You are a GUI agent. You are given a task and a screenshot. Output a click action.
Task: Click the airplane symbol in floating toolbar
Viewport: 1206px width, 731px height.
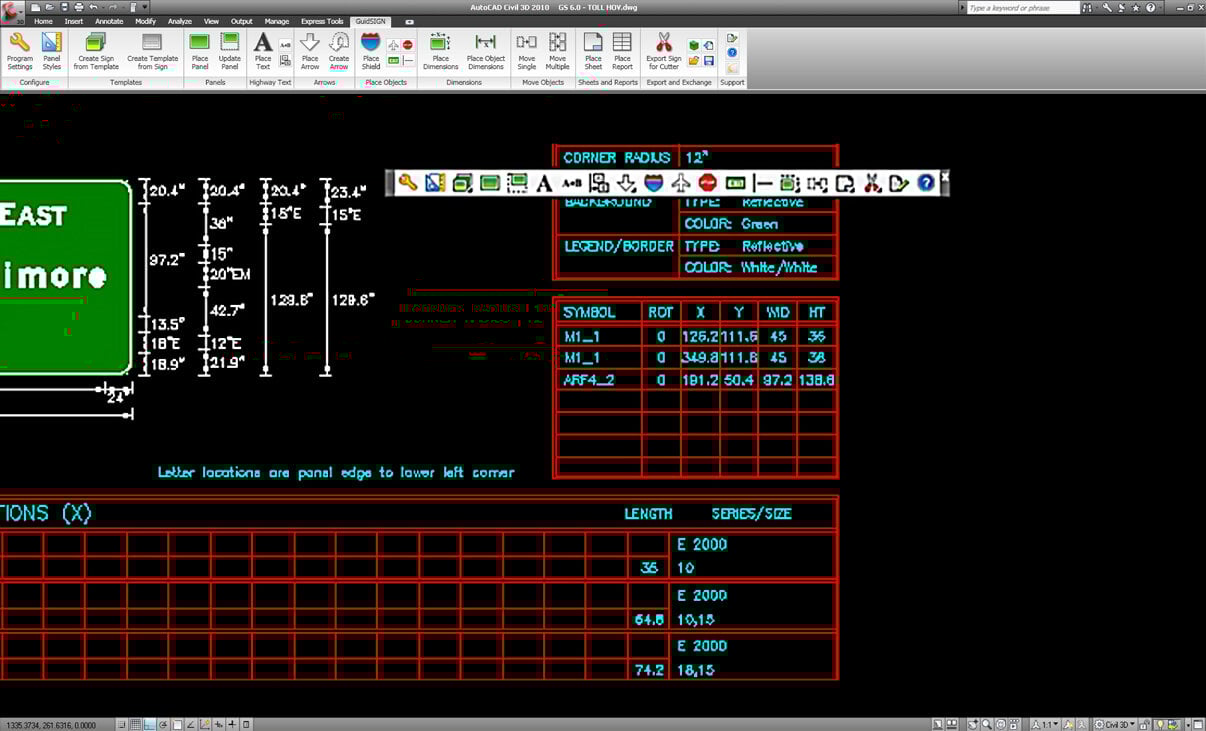[x=681, y=183]
